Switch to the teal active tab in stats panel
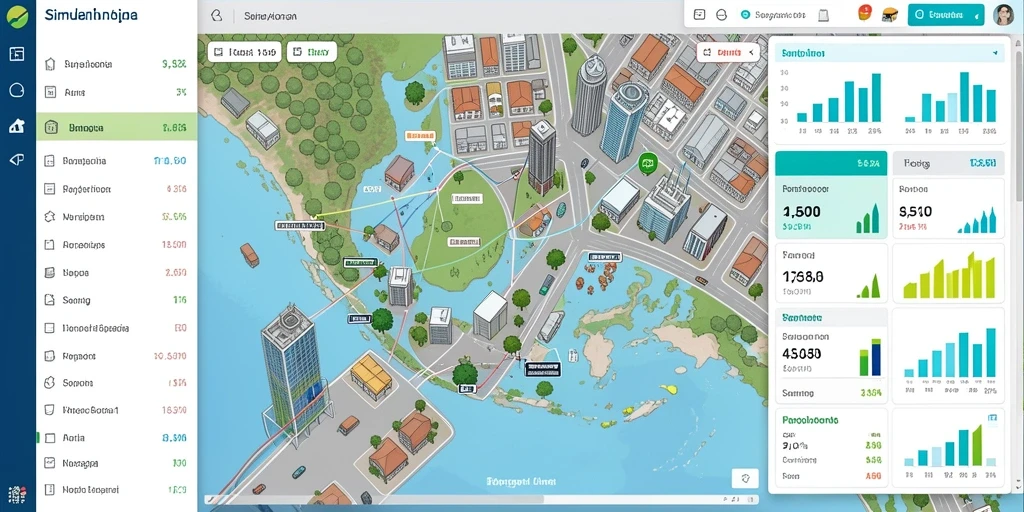 pyautogui.click(x=831, y=163)
